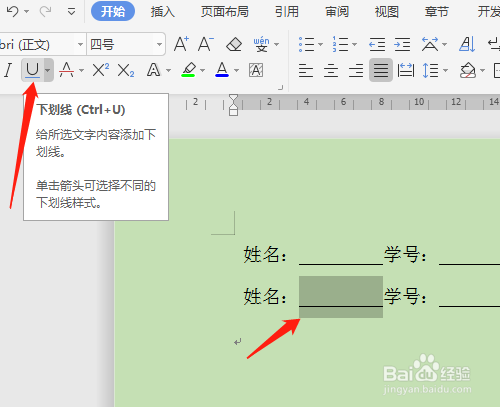Image resolution: width=500 pixels, height=407 pixels.
Task: Switch to the 开始 ribbon tab
Action: pyautogui.click(x=113, y=11)
